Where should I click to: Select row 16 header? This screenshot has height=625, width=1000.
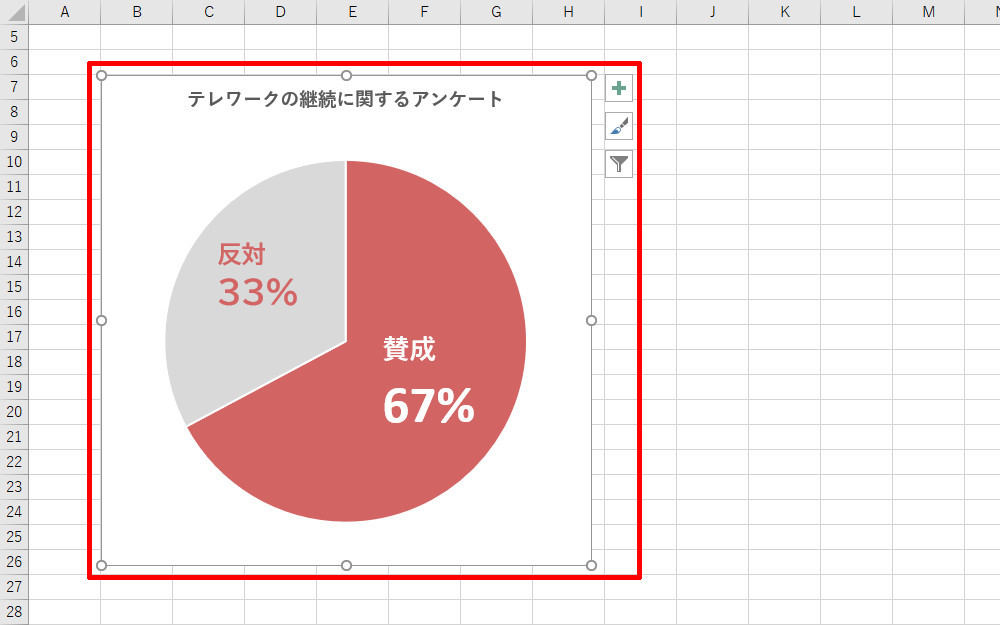14,312
